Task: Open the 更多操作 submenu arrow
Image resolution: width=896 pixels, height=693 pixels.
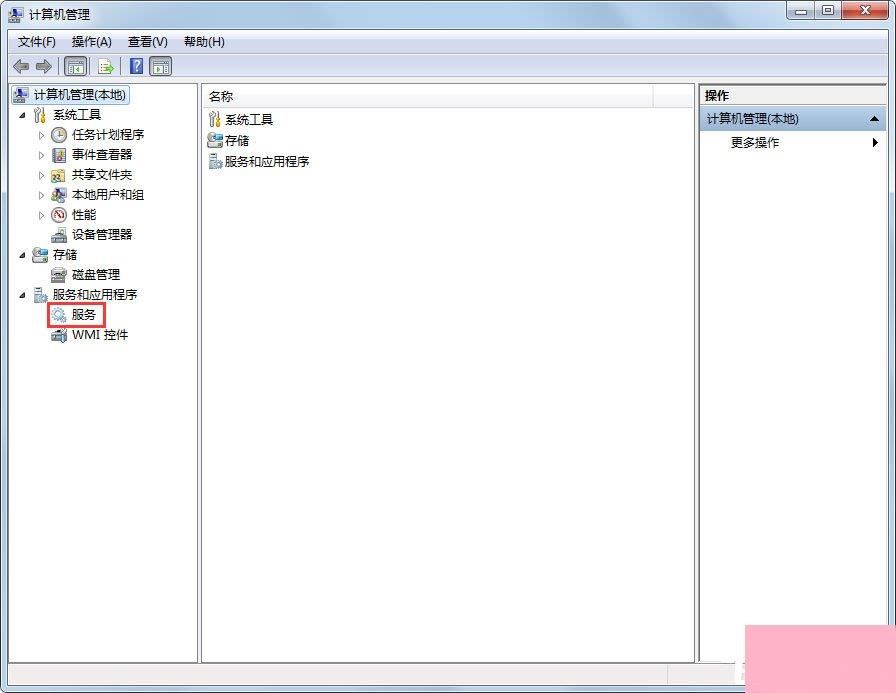Action: [875, 142]
